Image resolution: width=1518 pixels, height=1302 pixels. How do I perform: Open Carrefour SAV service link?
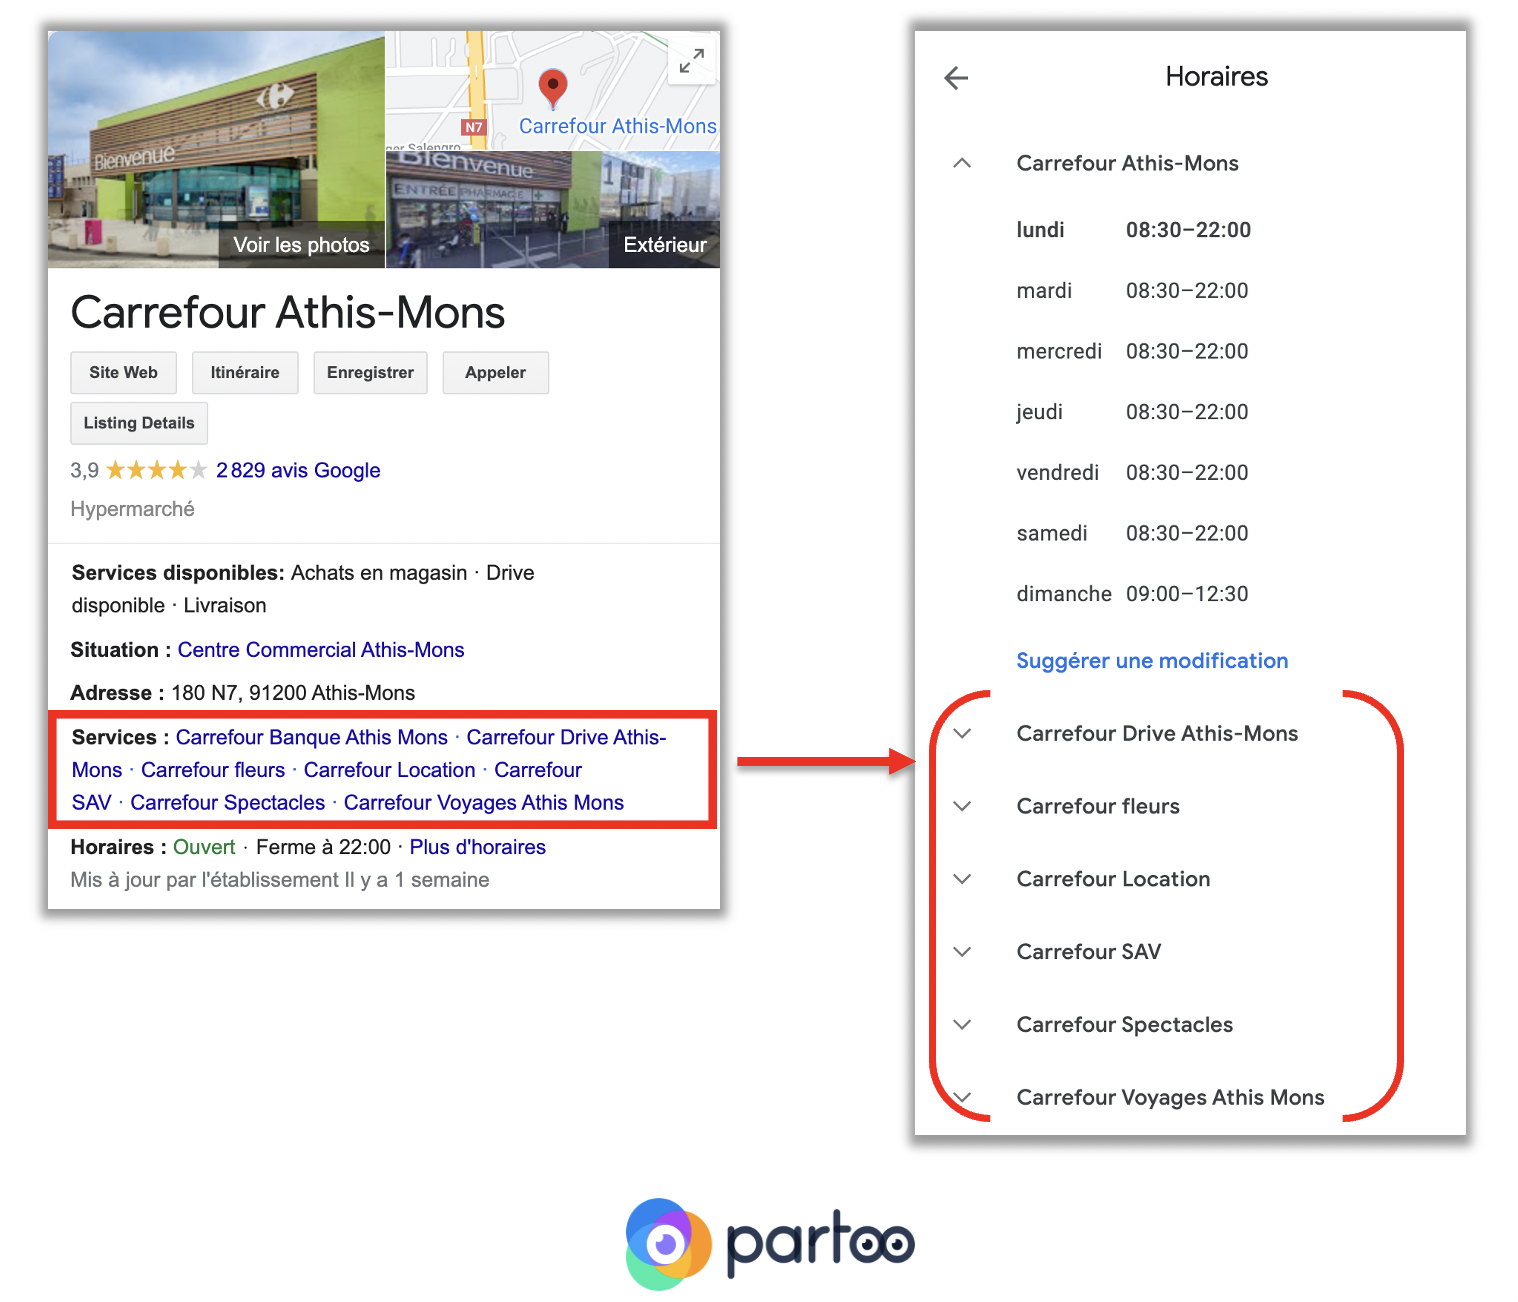pyautogui.click(x=538, y=770)
